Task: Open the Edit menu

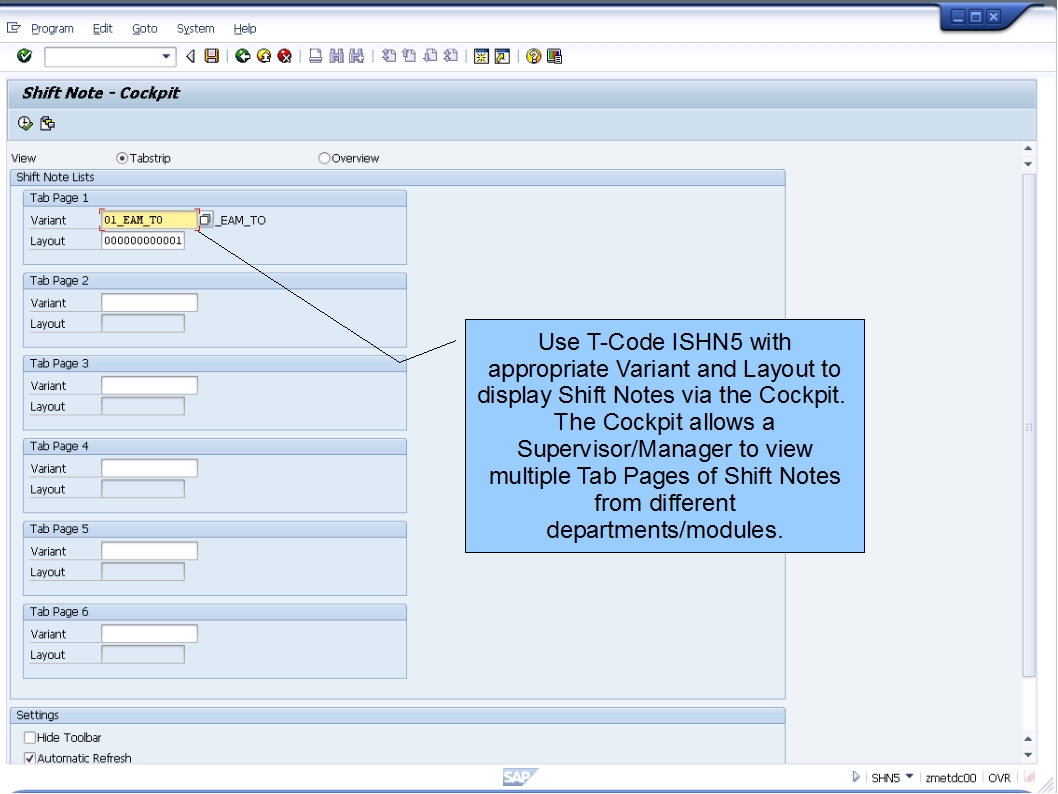Action: point(103,28)
